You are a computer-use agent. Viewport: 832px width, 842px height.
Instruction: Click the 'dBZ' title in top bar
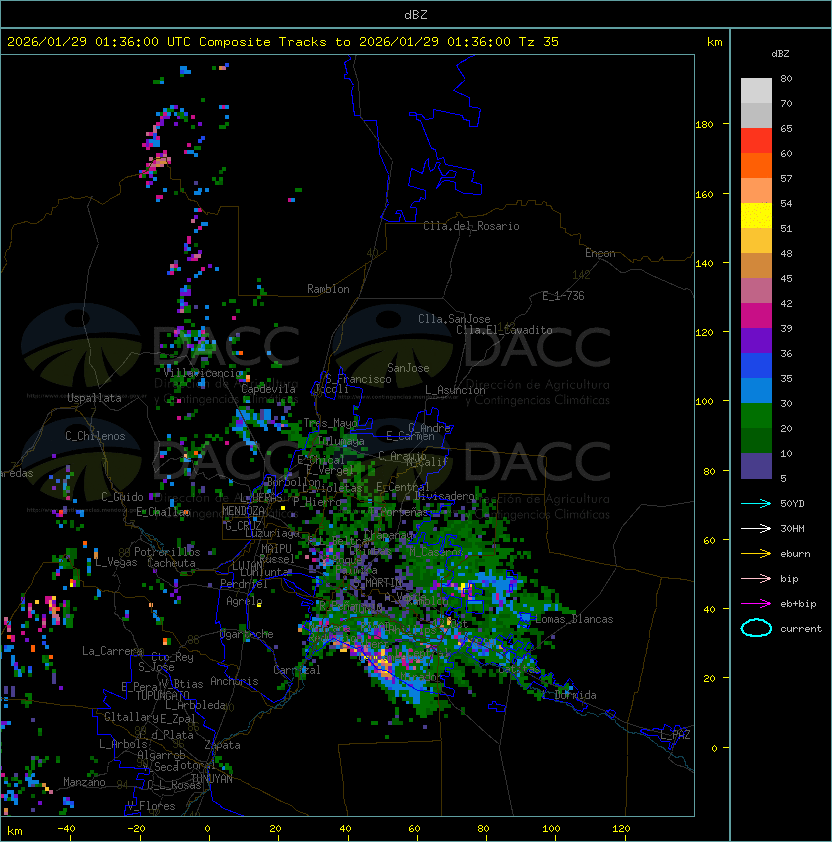[416, 14]
